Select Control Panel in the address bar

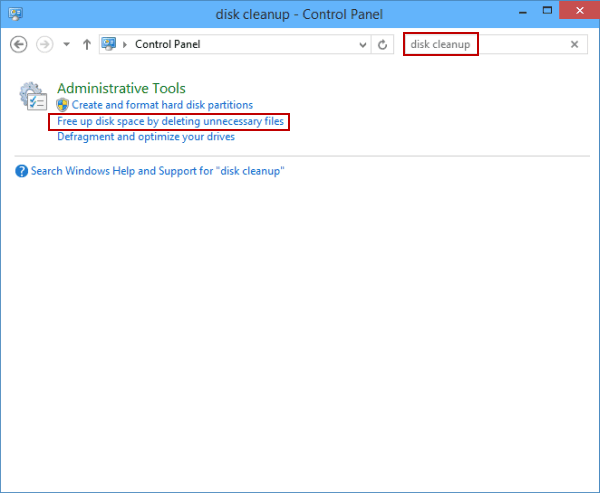click(168, 44)
